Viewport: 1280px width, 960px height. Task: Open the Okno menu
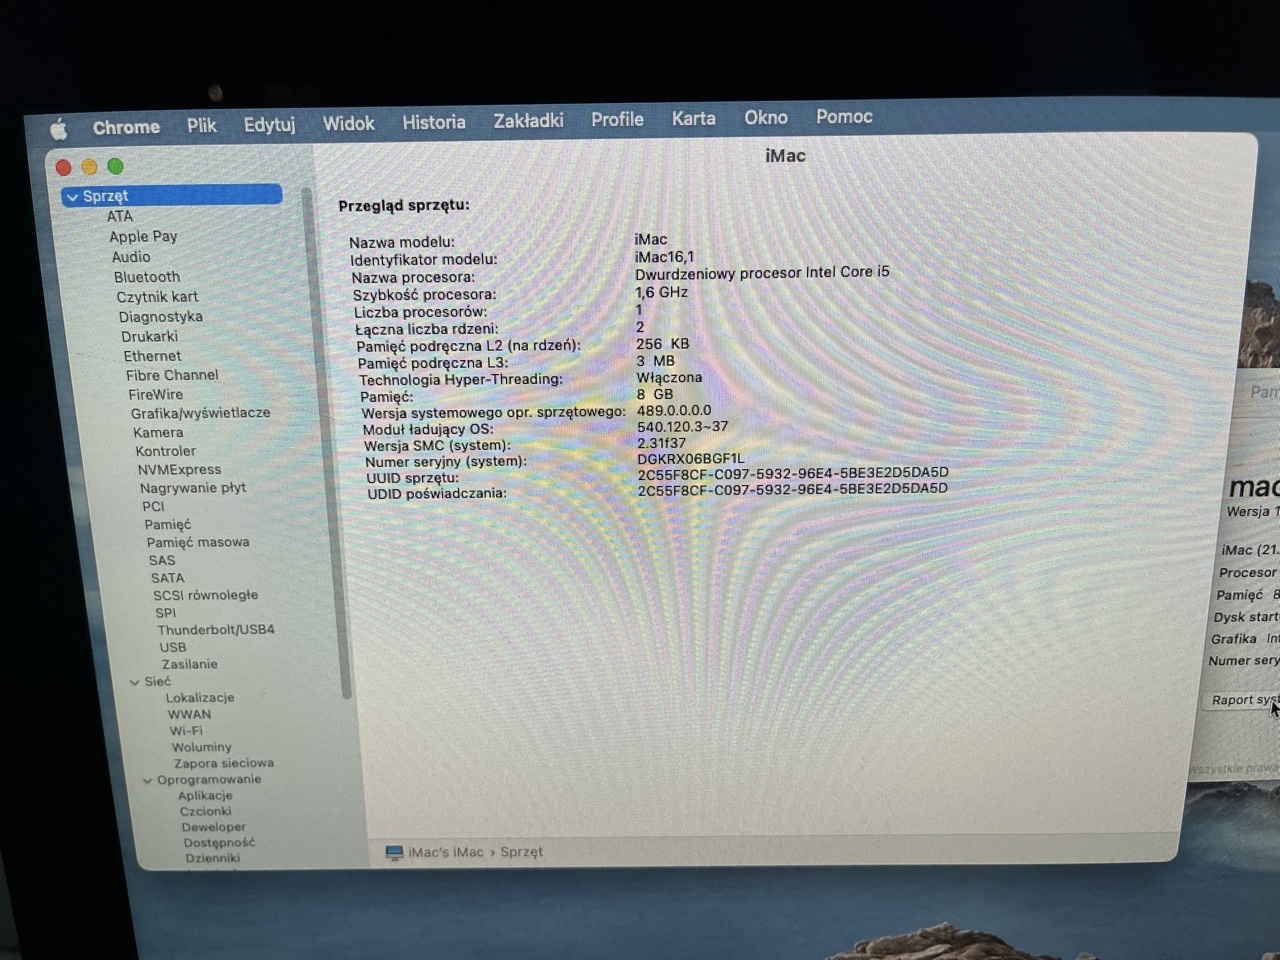point(765,117)
